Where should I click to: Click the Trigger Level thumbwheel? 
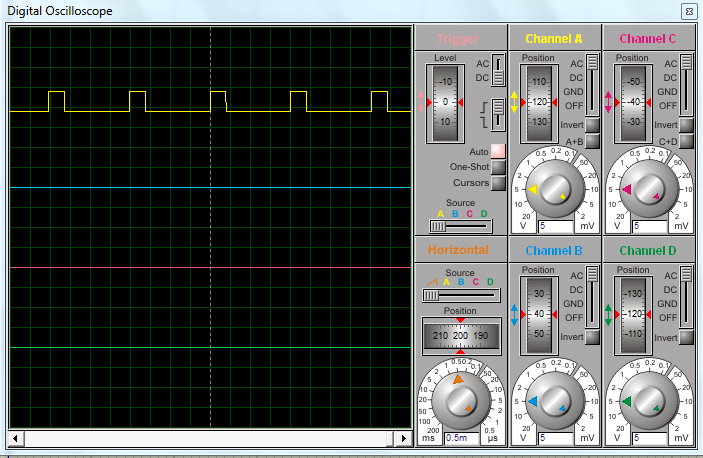pos(445,104)
